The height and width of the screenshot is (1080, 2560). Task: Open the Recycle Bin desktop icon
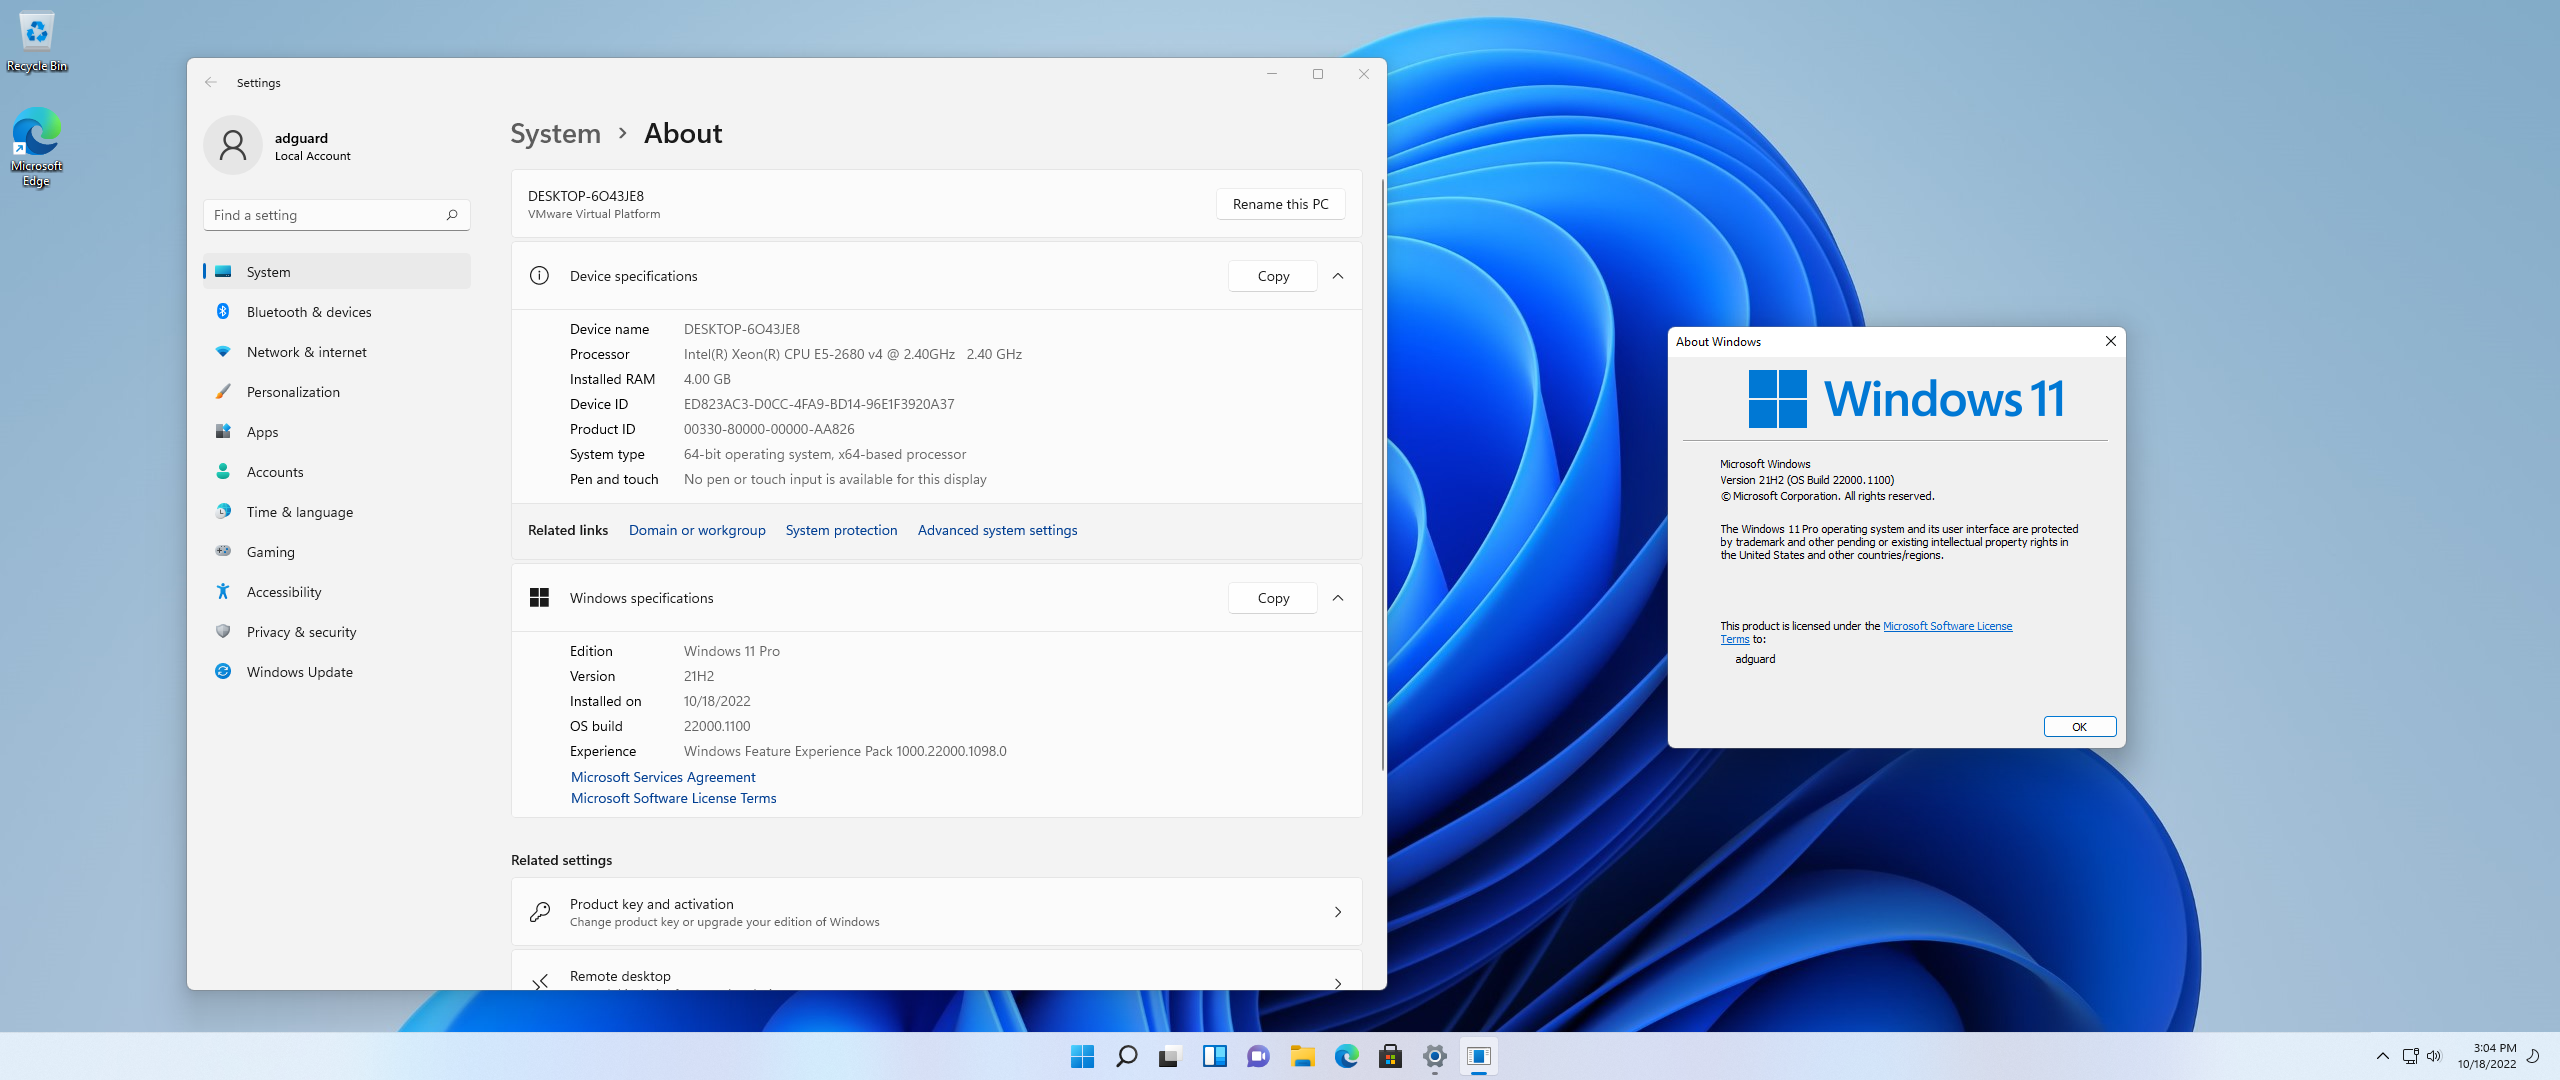37,40
